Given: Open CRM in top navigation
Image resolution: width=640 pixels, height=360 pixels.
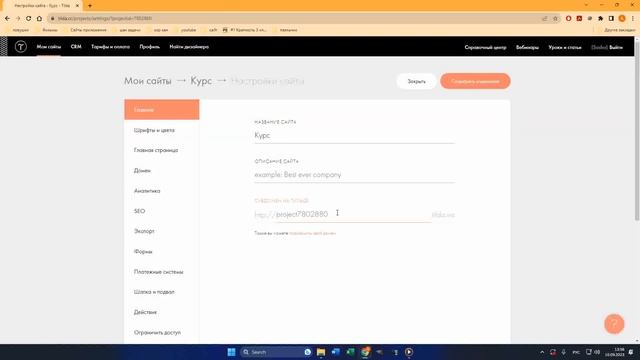Looking at the screenshot, I should click(x=76, y=47).
